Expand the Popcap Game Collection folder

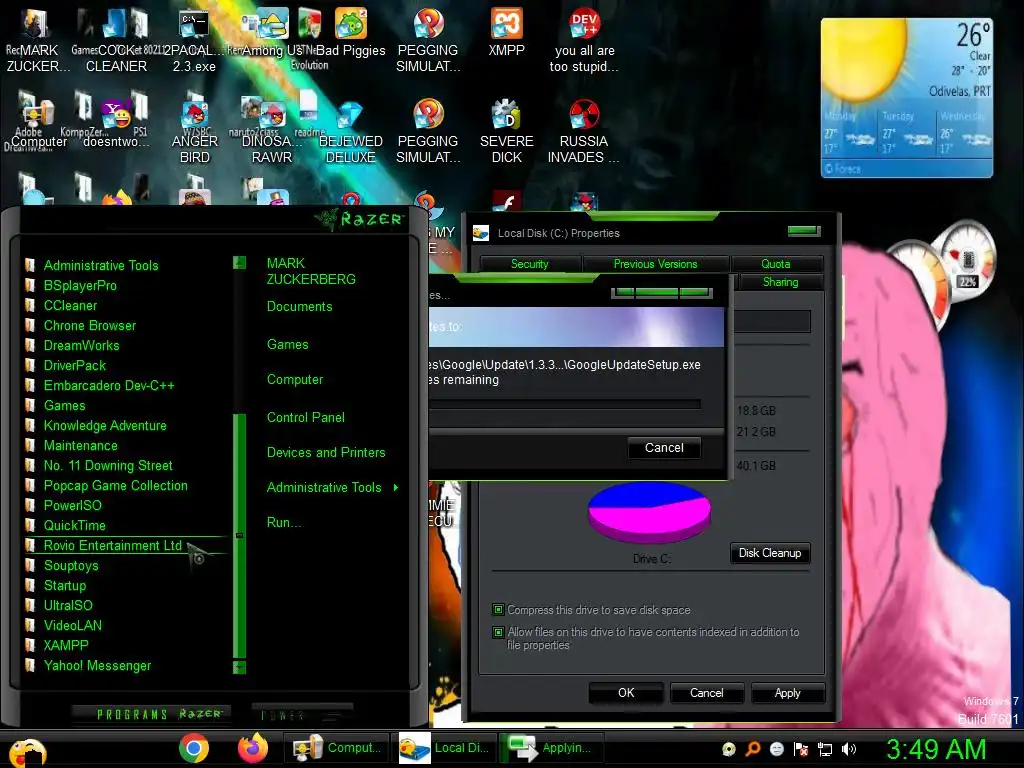pos(116,485)
